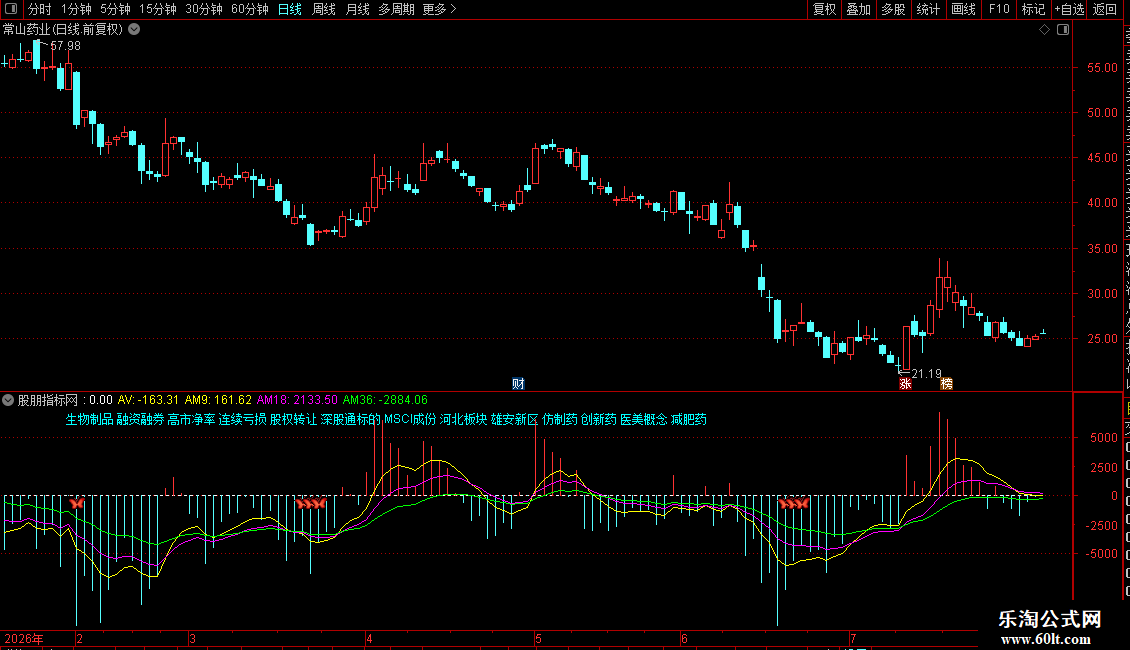
Task: Open the 画线 drawing tools
Action: pos(963,9)
